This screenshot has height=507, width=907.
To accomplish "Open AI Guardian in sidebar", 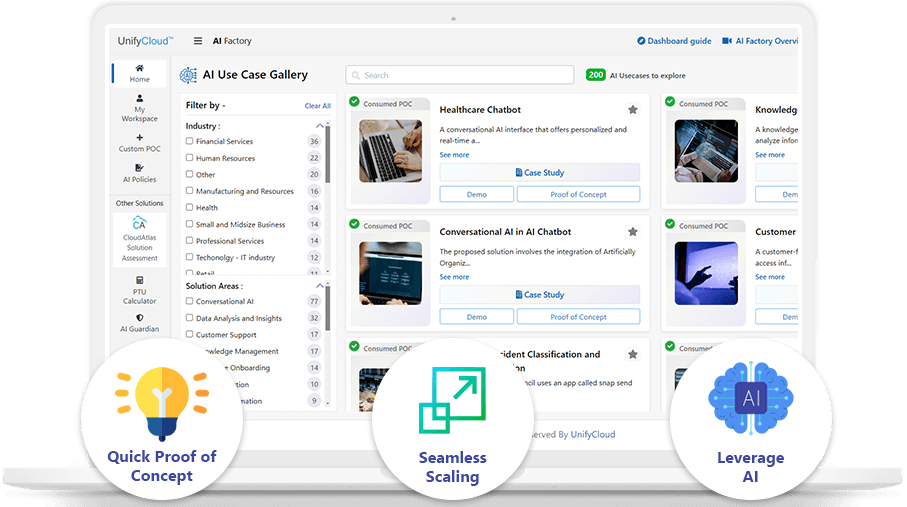I will pos(139,323).
